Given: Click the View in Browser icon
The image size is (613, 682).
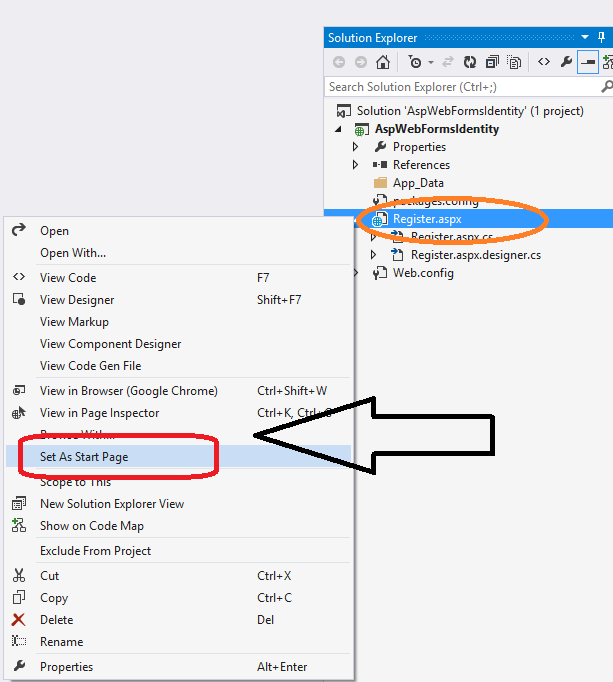Looking at the screenshot, I should tap(19, 390).
